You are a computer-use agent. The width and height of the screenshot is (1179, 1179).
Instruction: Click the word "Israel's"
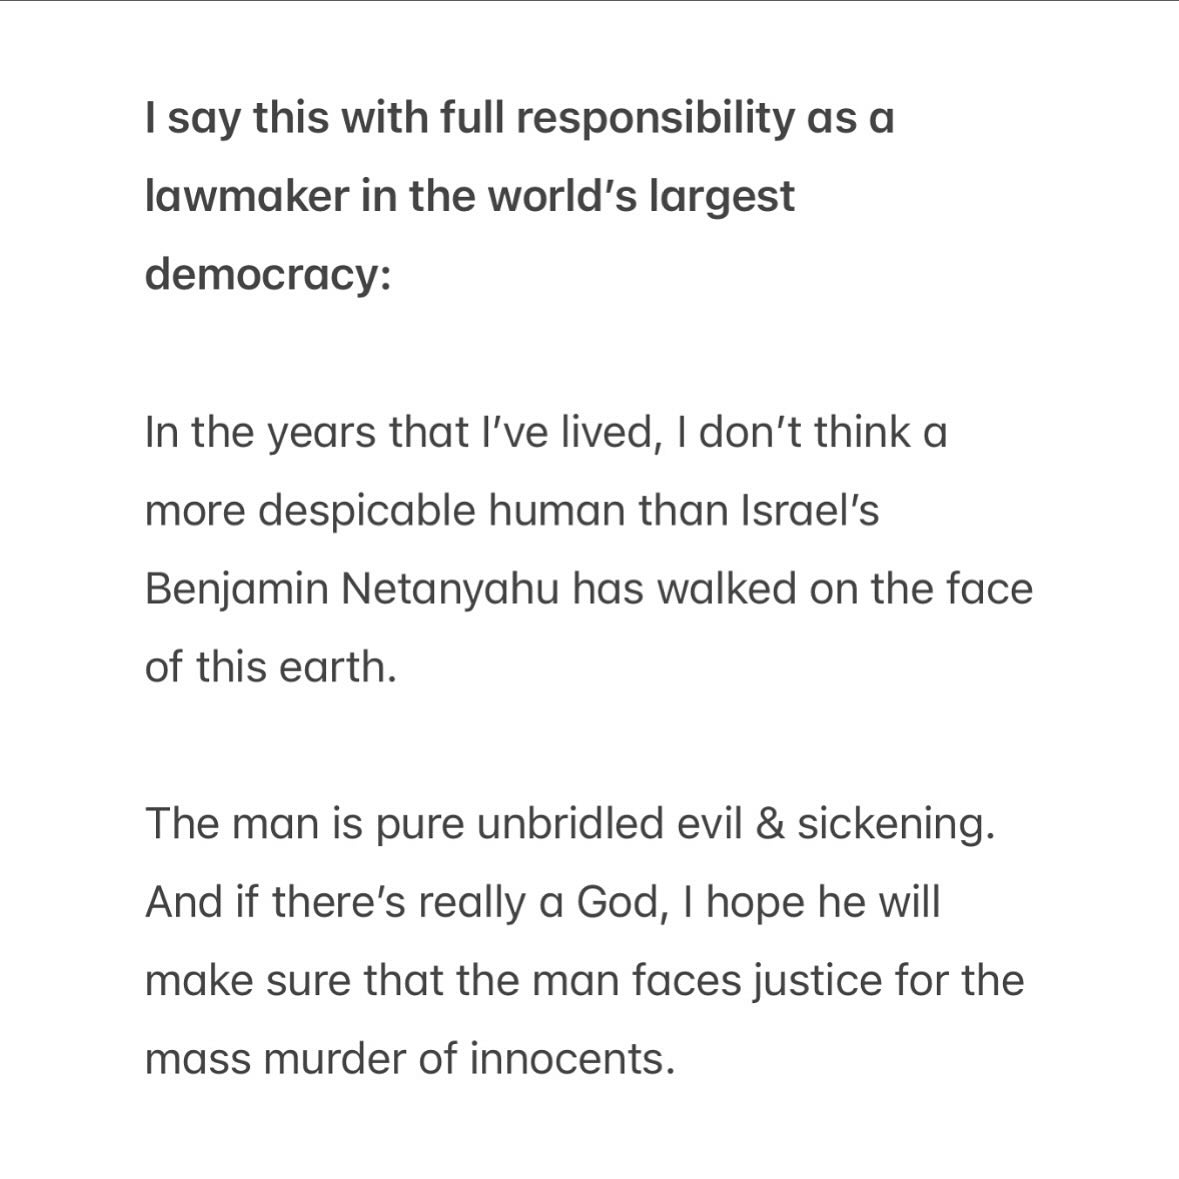[810, 511]
